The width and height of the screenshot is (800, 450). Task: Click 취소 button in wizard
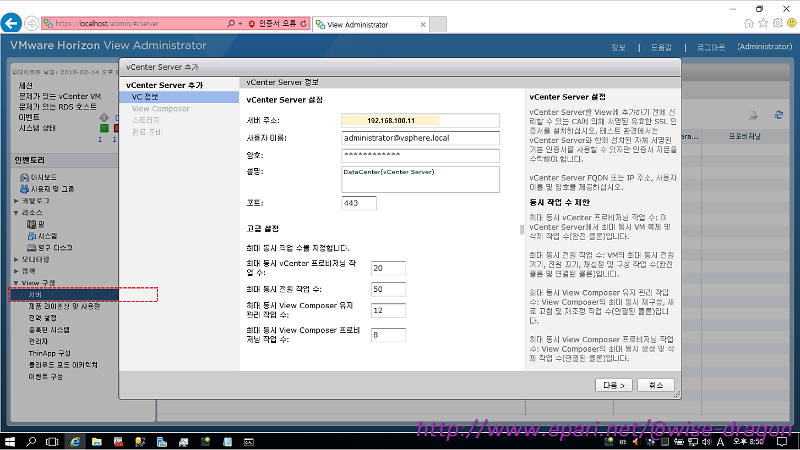point(656,385)
